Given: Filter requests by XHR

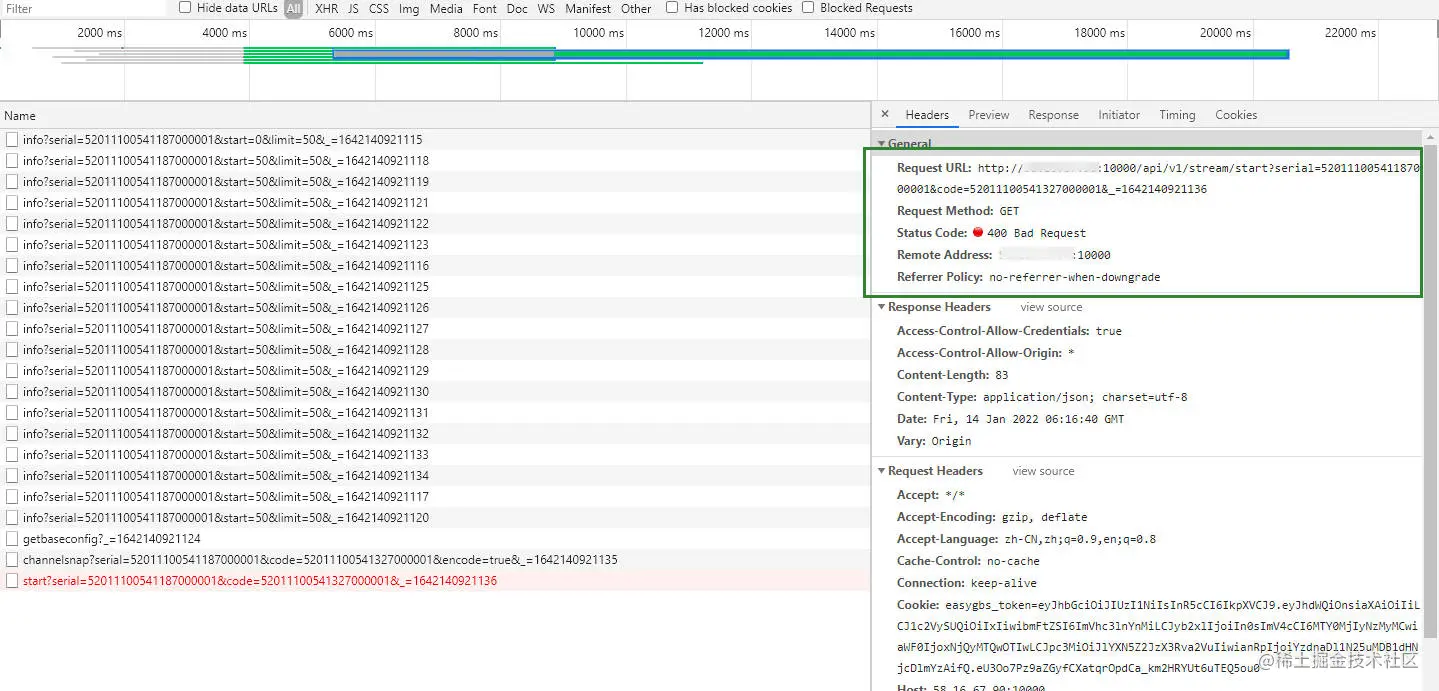Looking at the screenshot, I should (x=326, y=8).
